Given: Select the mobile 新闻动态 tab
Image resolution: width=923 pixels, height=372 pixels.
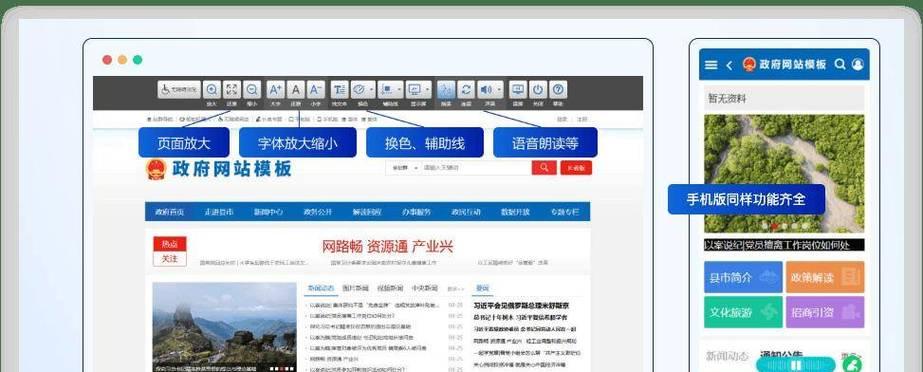Looking at the screenshot, I should coord(727,356).
